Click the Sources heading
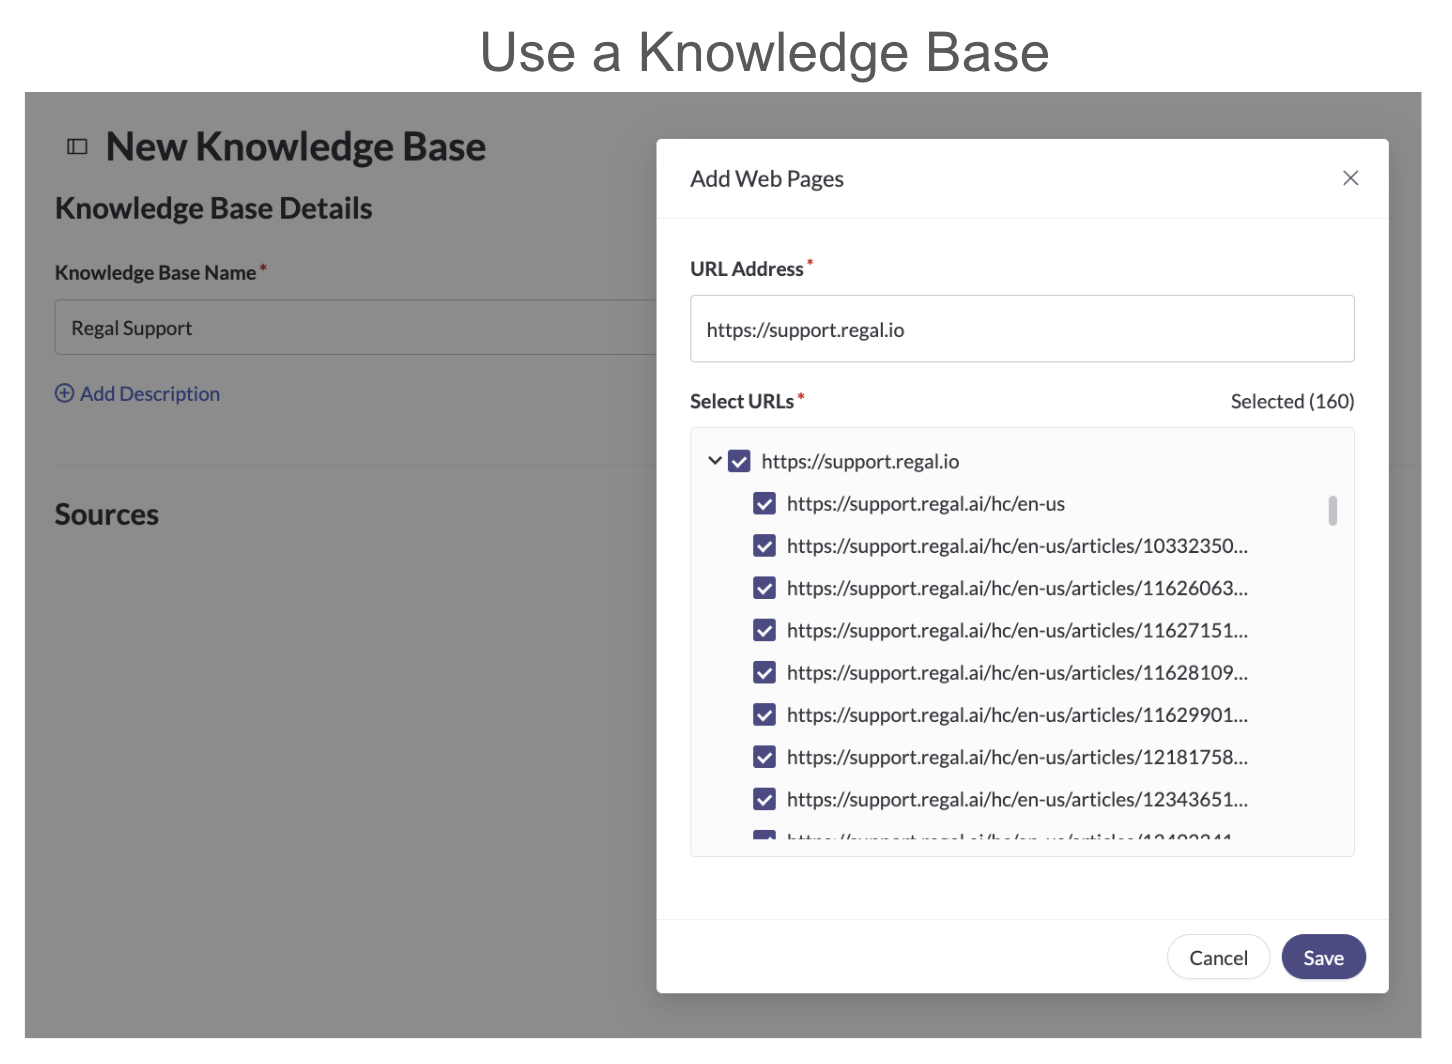1452x1064 pixels. pos(107,514)
